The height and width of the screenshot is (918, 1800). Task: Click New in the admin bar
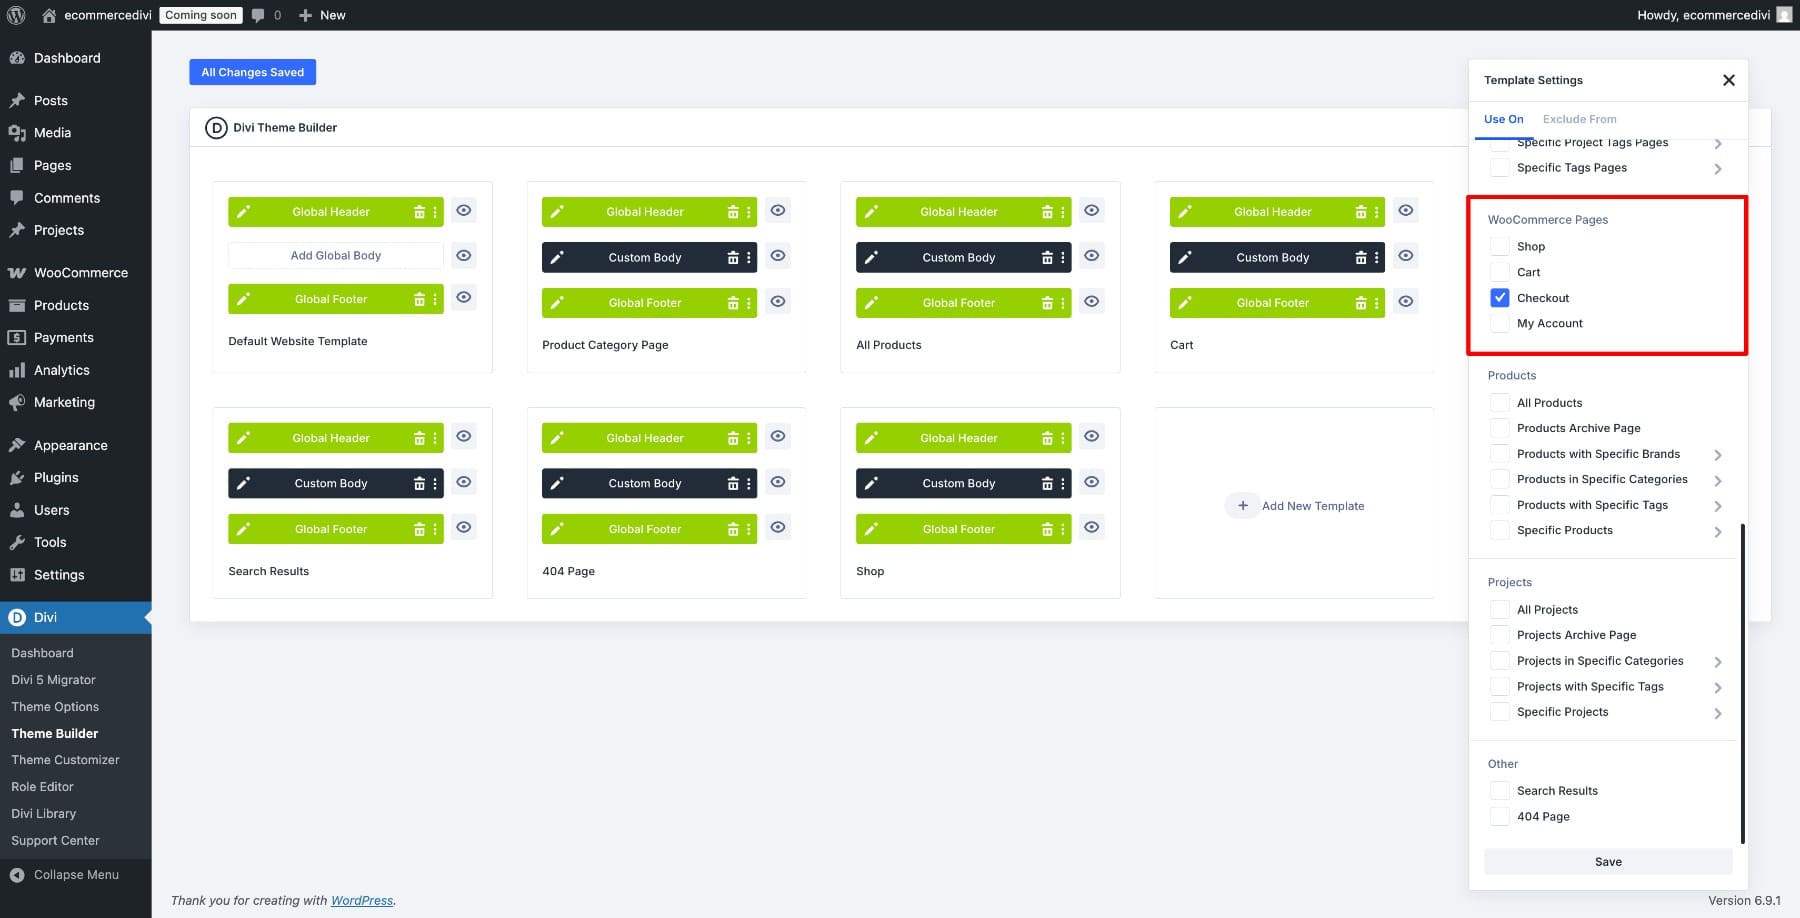(322, 15)
